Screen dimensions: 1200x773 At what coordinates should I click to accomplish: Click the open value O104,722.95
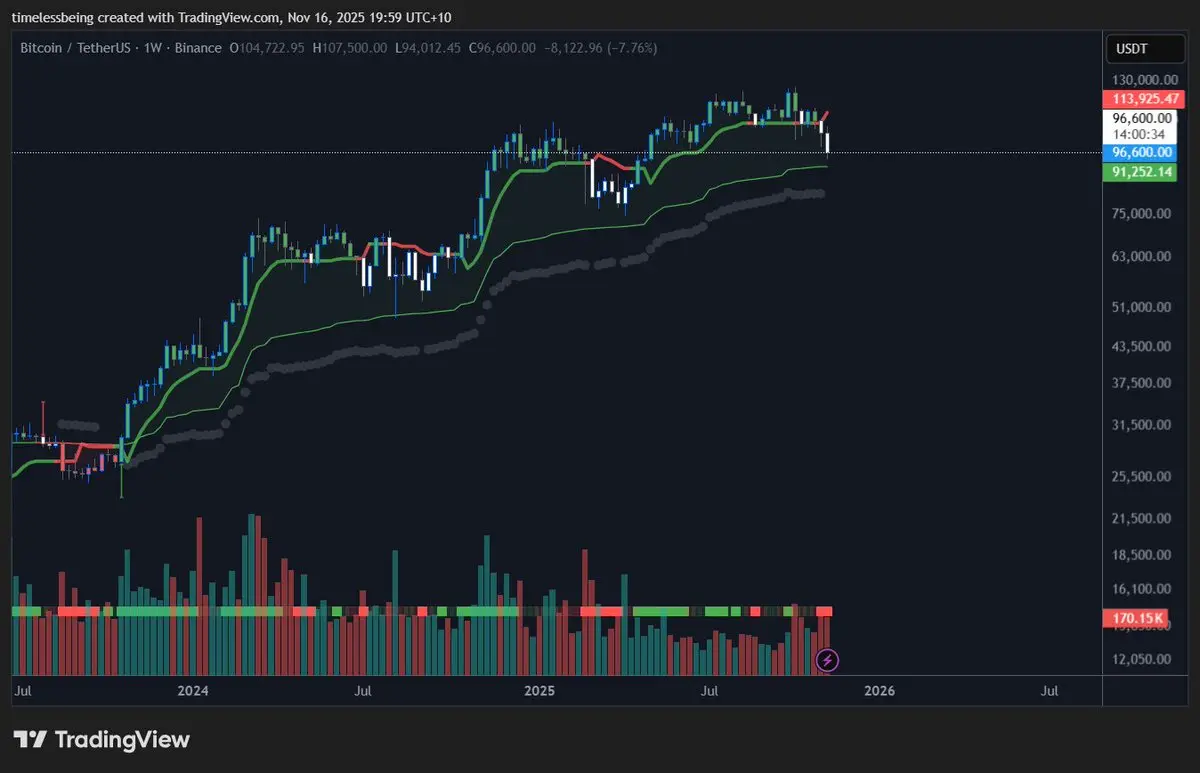pyautogui.click(x=267, y=48)
